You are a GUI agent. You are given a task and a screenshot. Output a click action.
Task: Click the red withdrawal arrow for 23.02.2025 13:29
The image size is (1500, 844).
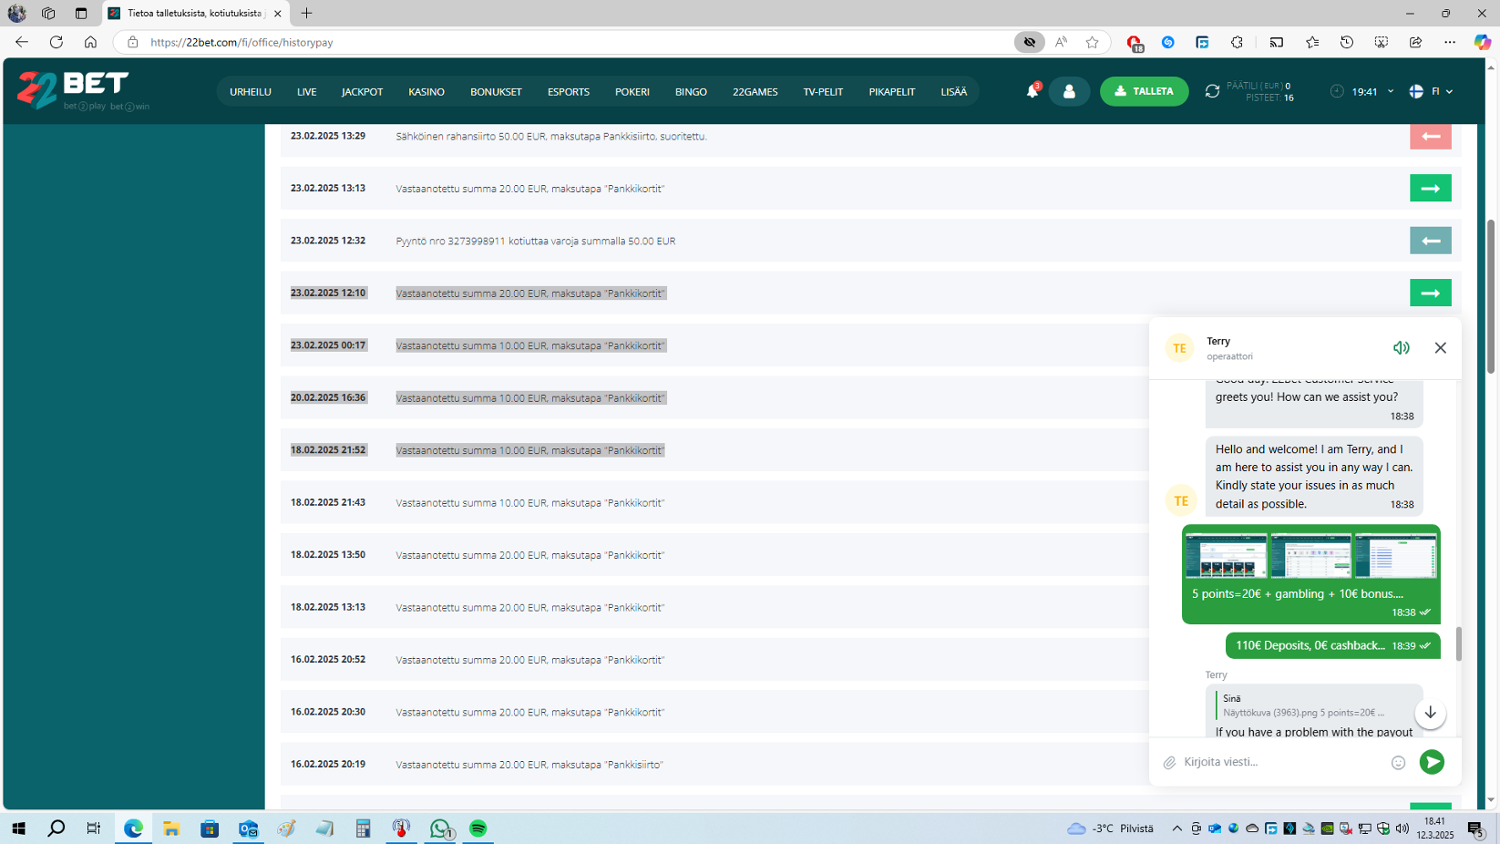click(1430, 136)
